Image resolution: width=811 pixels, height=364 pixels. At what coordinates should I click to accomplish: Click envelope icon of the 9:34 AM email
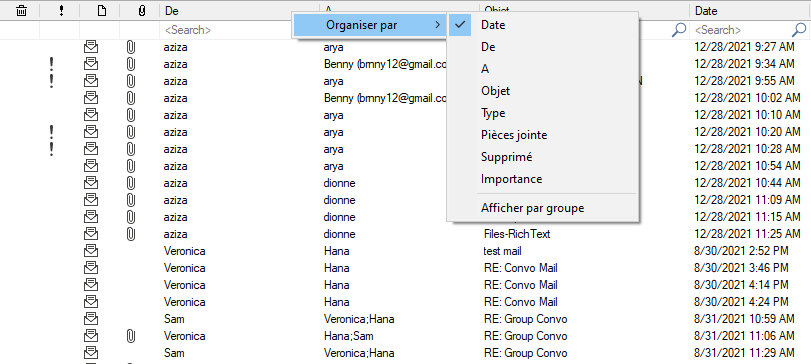tap(91, 64)
